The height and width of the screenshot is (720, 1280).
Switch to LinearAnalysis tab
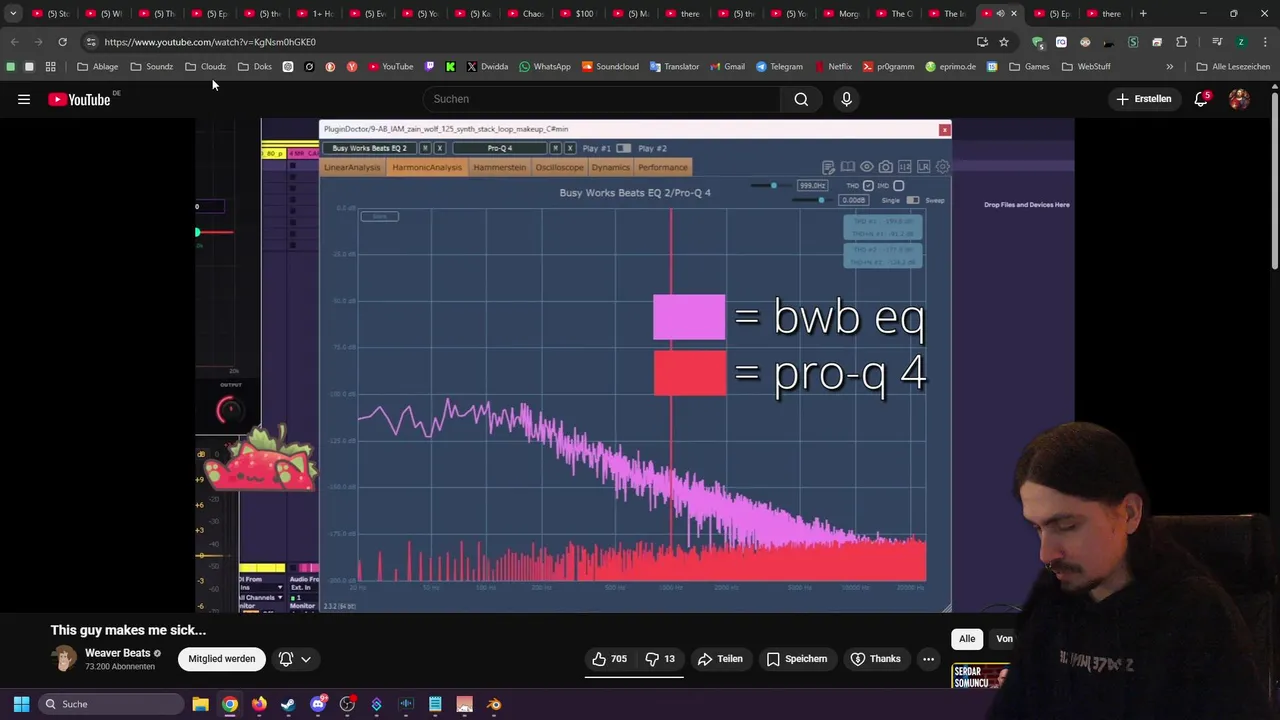coord(352,167)
